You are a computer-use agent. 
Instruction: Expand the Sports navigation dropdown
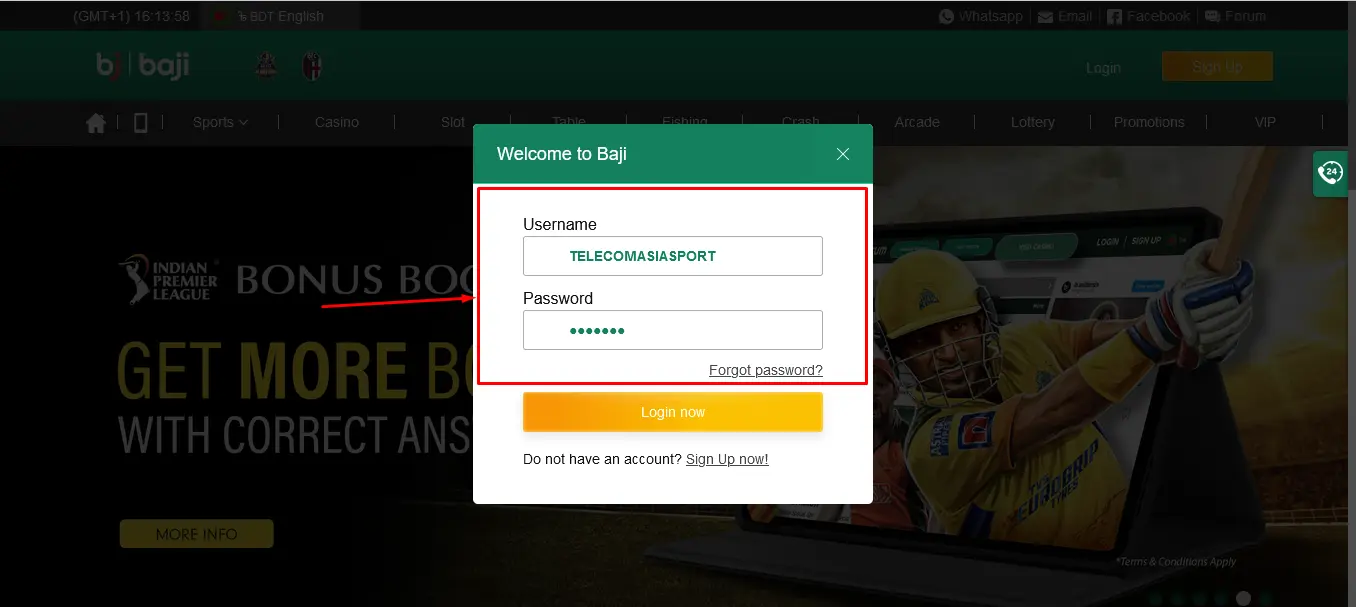[x=219, y=122]
